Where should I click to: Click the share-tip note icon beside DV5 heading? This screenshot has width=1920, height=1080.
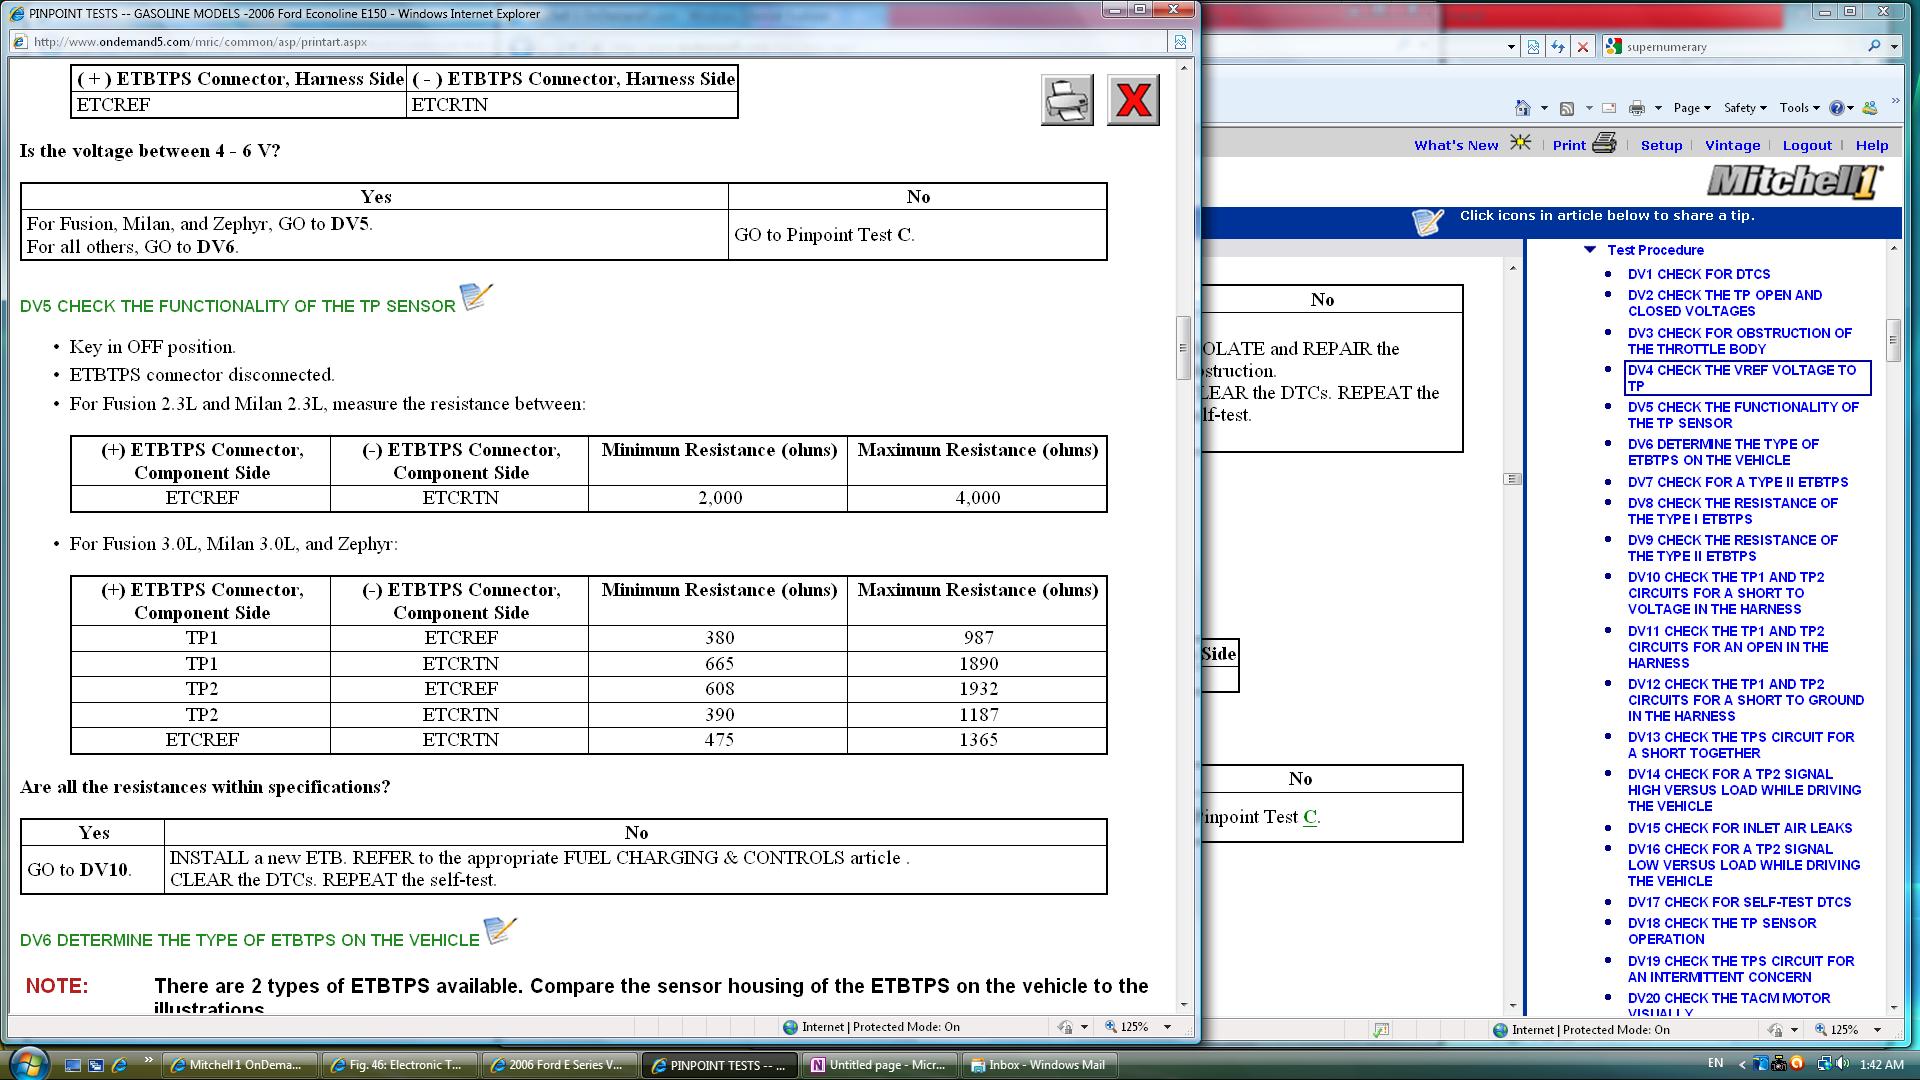point(475,297)
